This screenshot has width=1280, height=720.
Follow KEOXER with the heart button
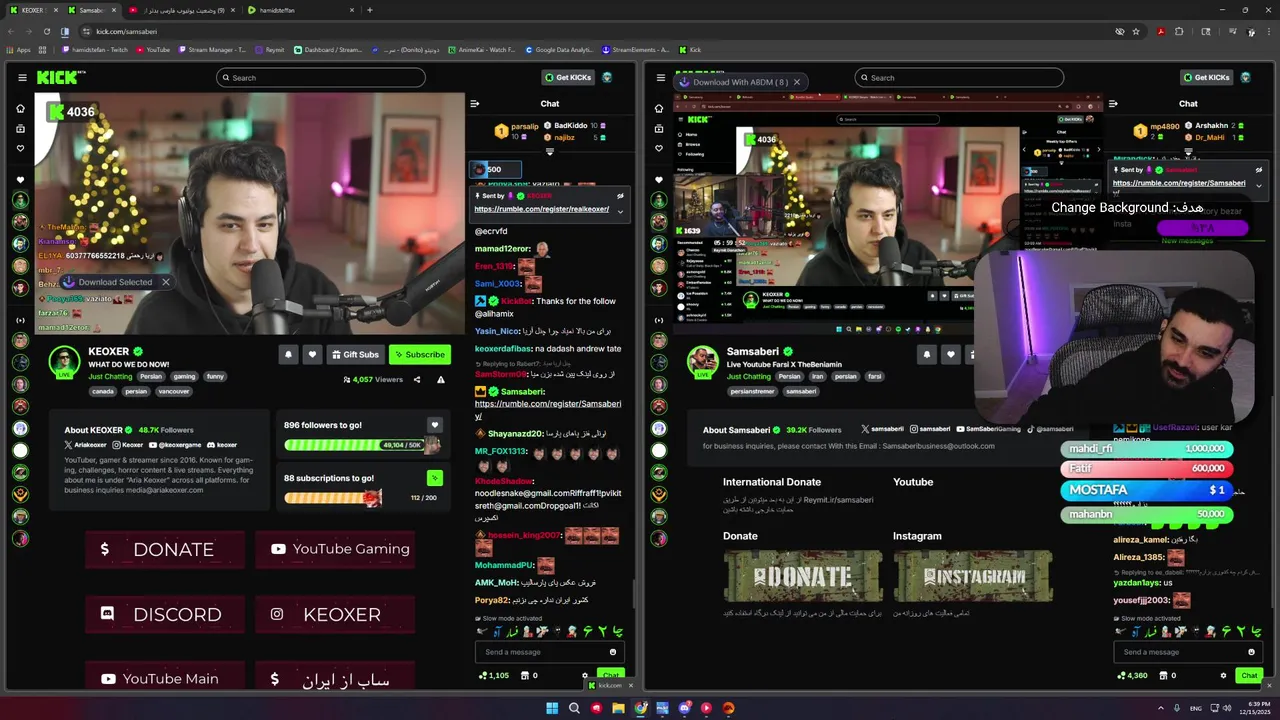(x=313, y=354)
